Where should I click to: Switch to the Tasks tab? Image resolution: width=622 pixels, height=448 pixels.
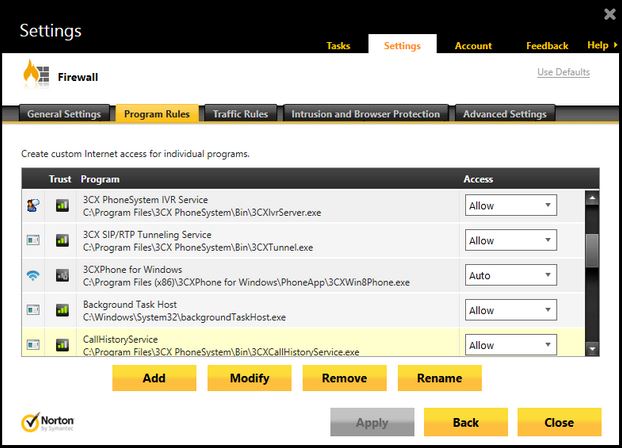(x=338, y=46)
